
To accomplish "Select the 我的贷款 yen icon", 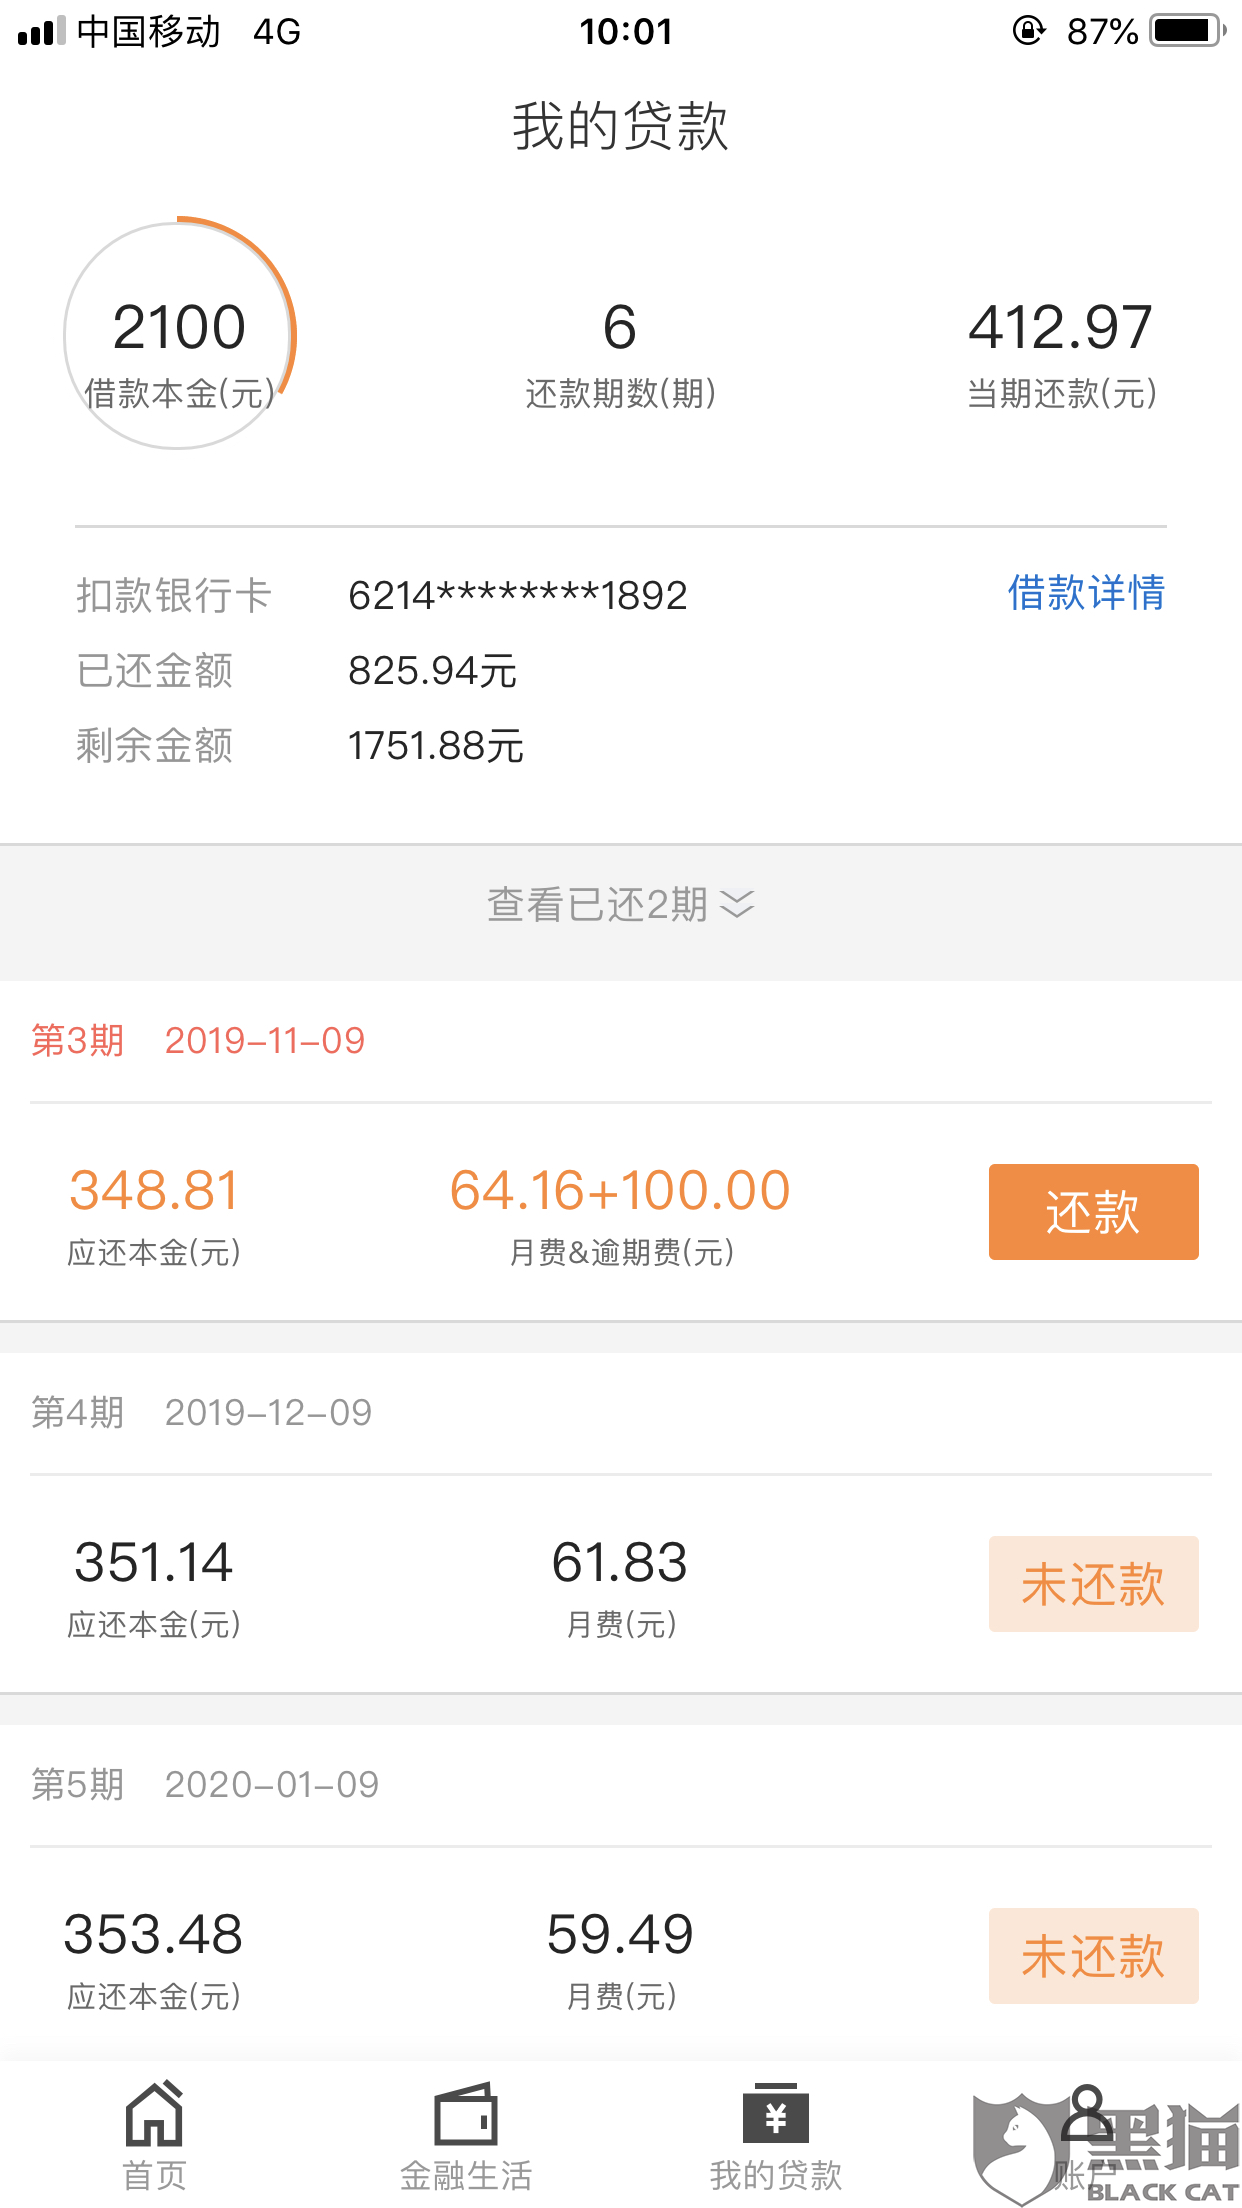I will click(776, 2114).
